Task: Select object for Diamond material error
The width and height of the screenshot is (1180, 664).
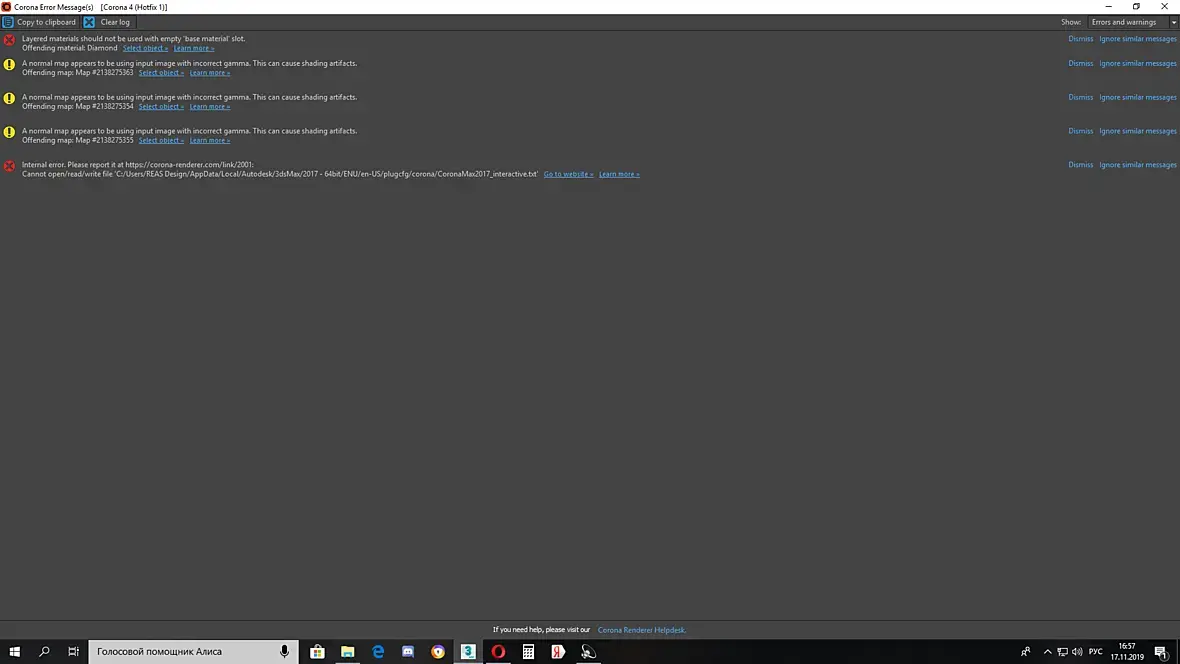Action: click(x=145, y=48)
